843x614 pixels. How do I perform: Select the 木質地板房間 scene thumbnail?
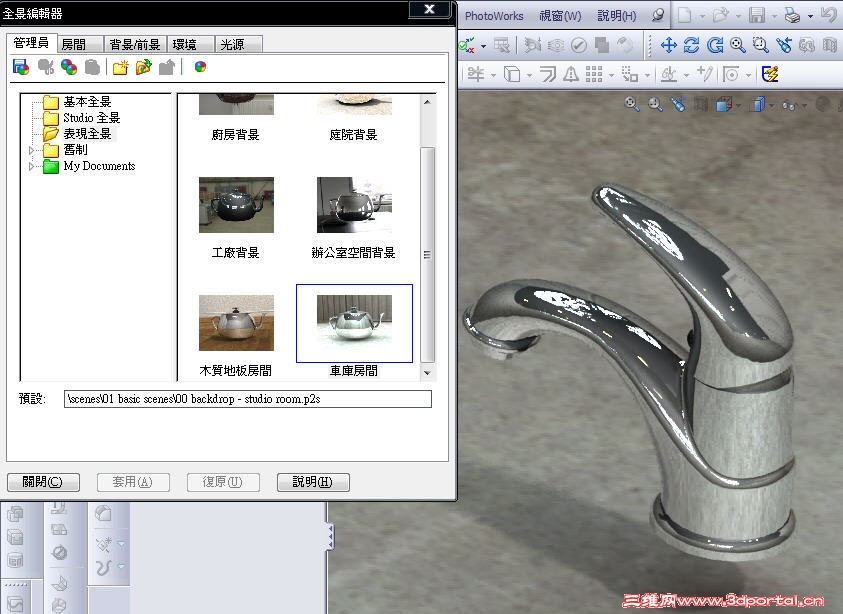[x=236, y=323]
